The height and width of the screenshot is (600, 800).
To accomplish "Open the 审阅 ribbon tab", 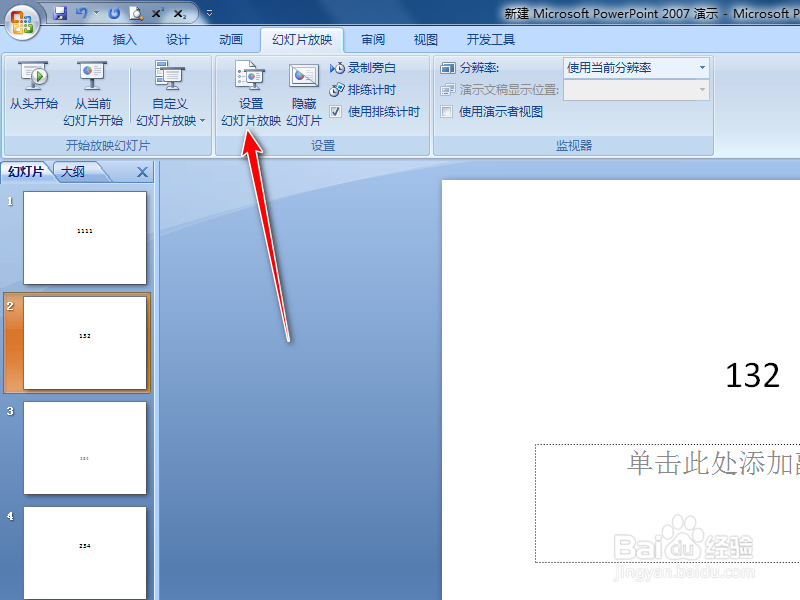I will [x=373, y=40].
